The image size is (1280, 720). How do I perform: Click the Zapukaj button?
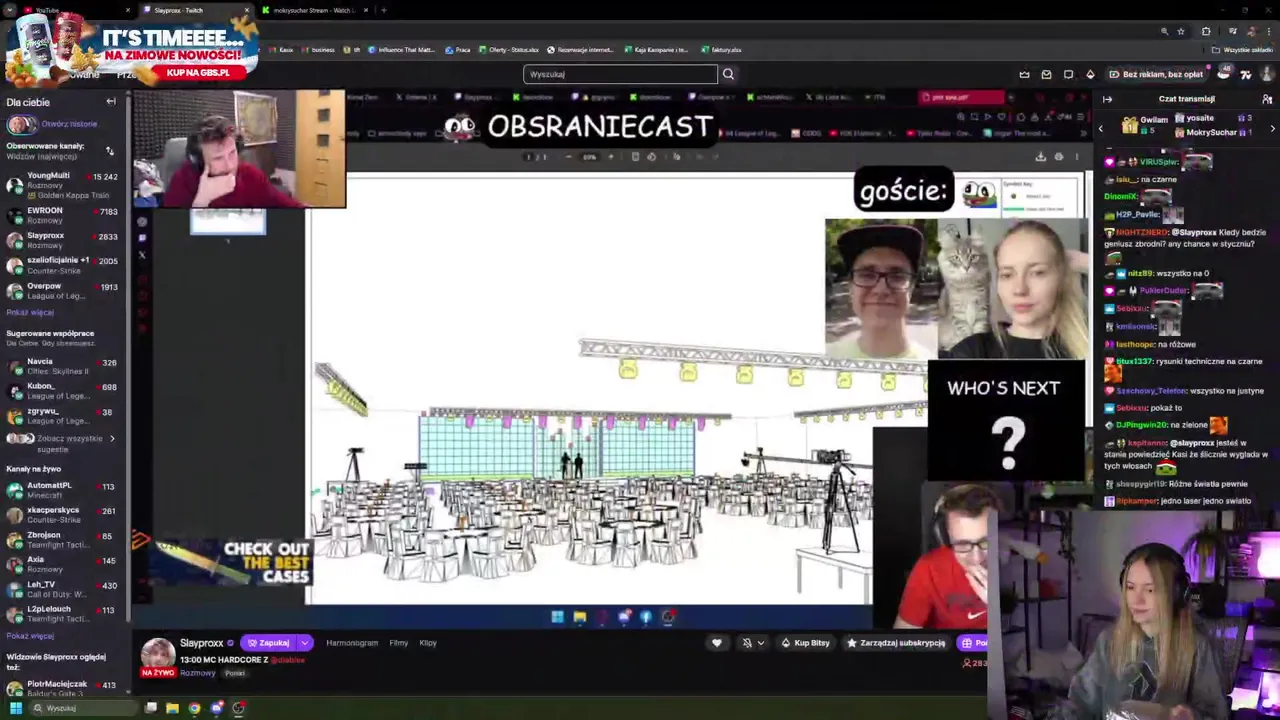(269, 643)
